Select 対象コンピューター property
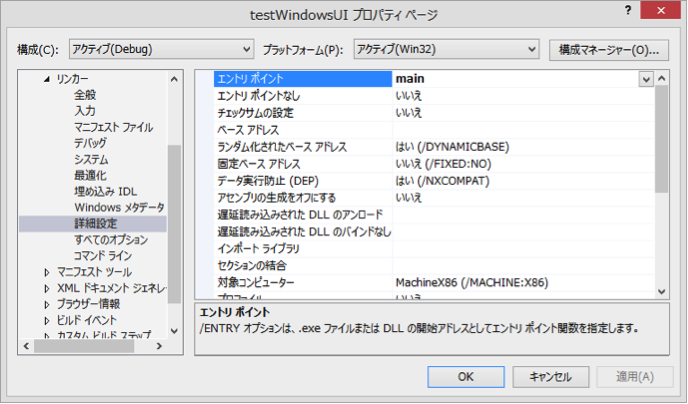The height and width of the screenshot is (404, 688). click(256, 282)
